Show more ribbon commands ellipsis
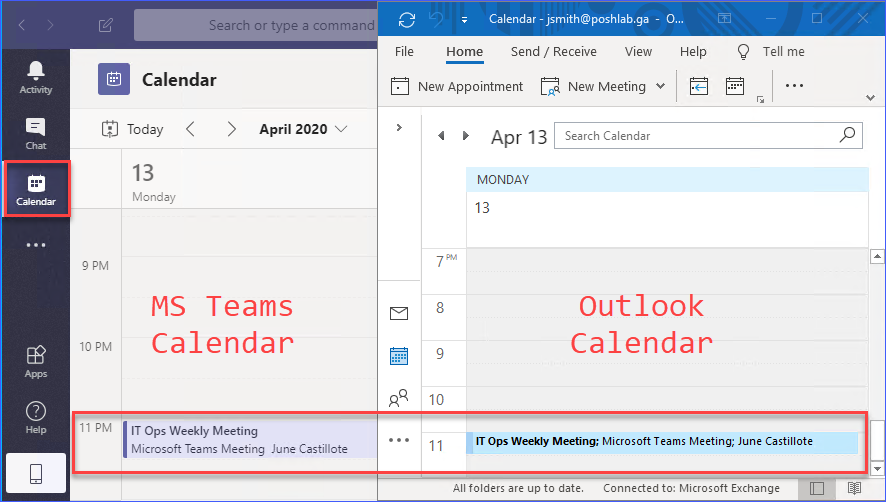Screen dimensions: 886x502 click(x=794, y=86)
